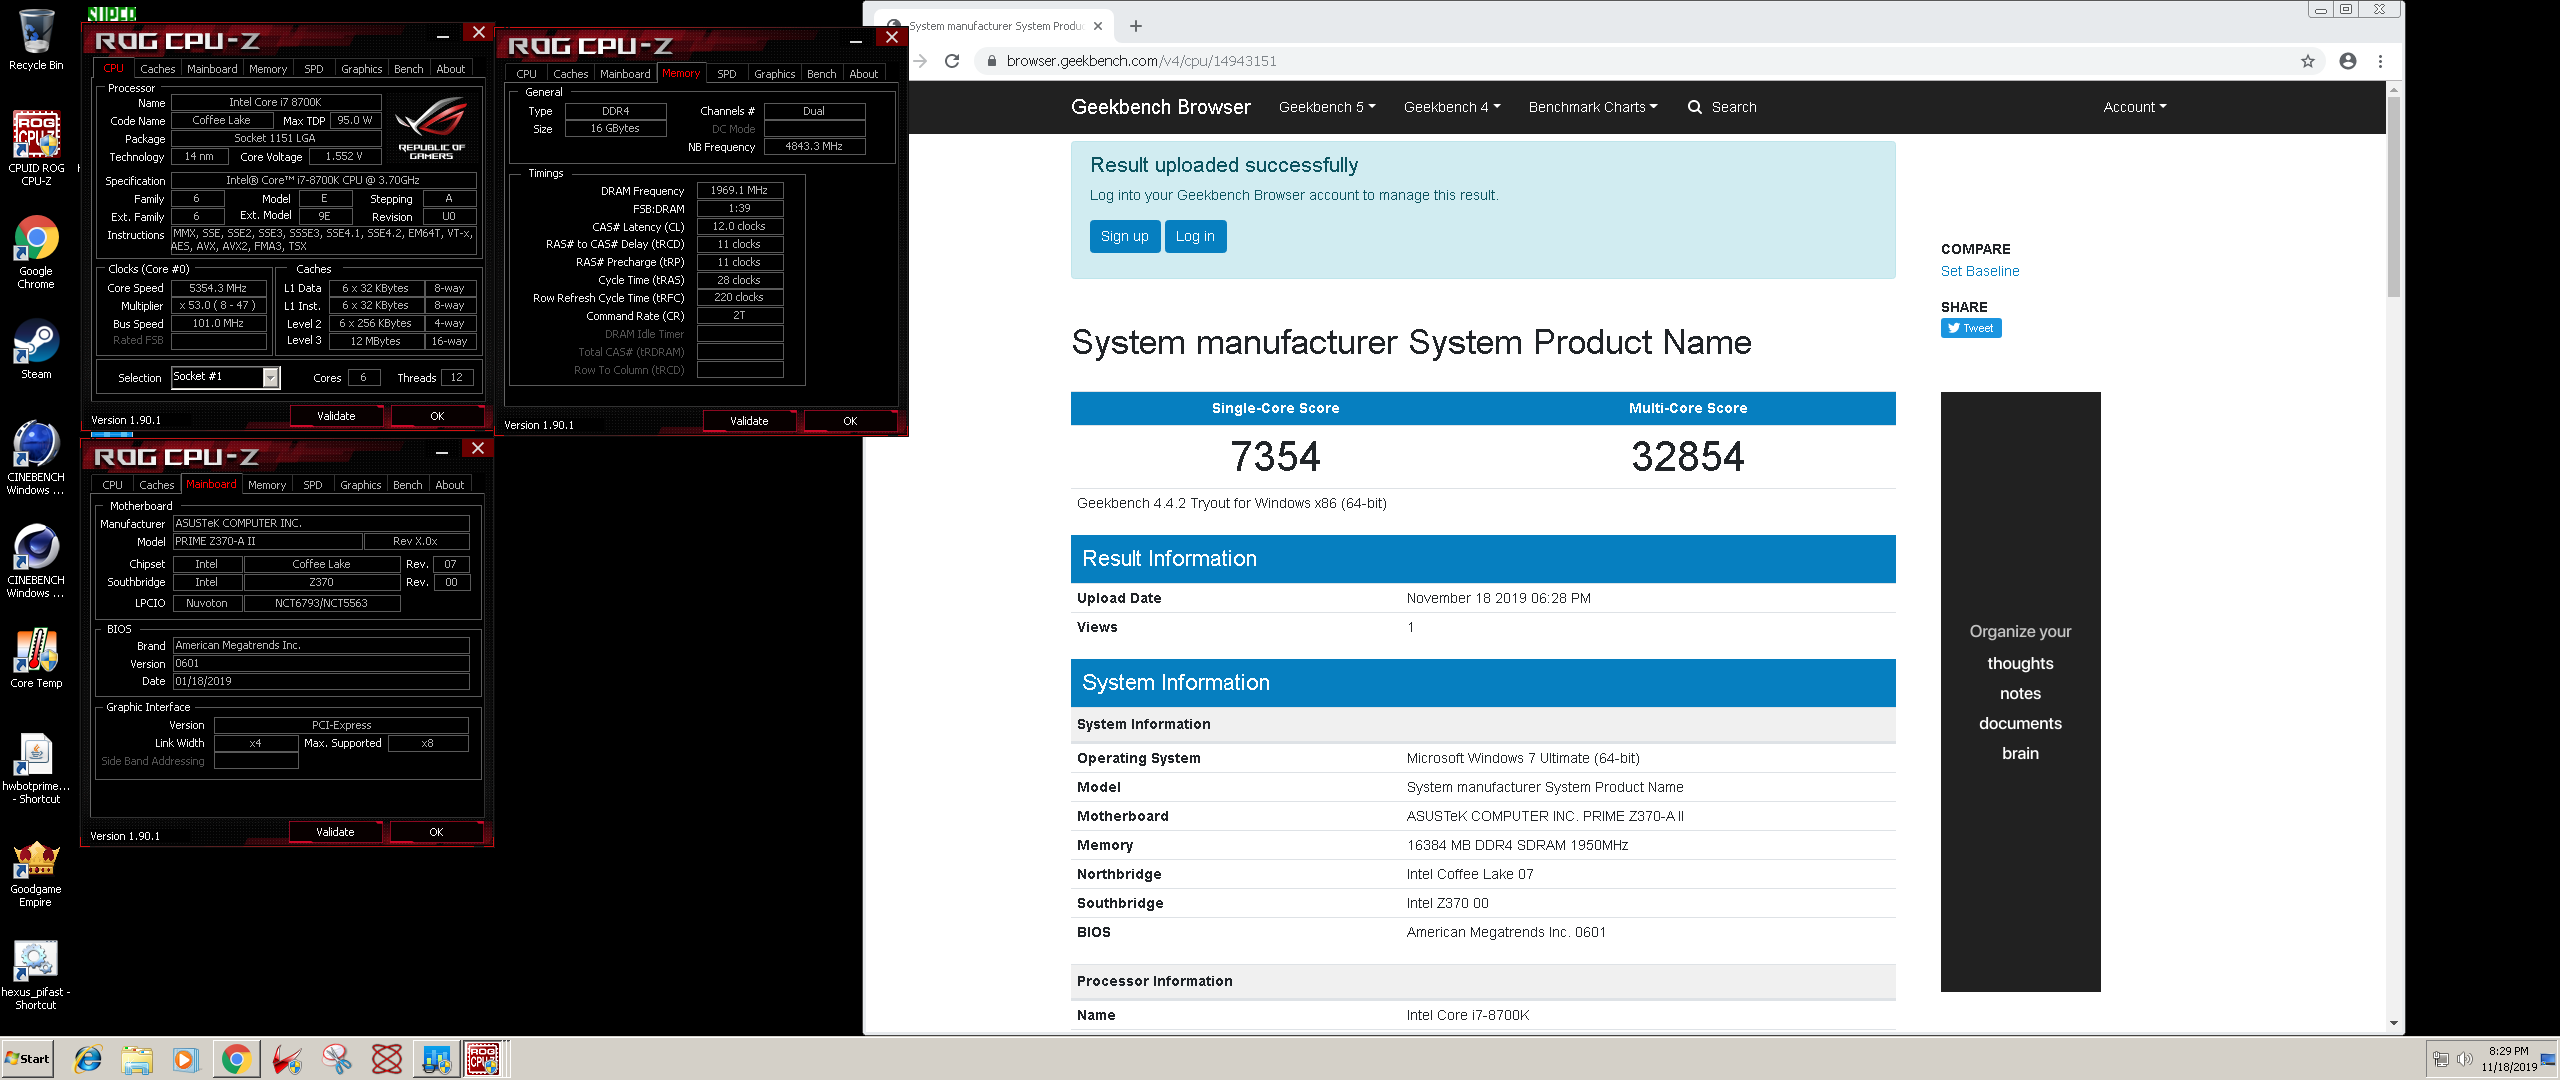Open the Account dropdown in Geekbench navbar

2135,107
